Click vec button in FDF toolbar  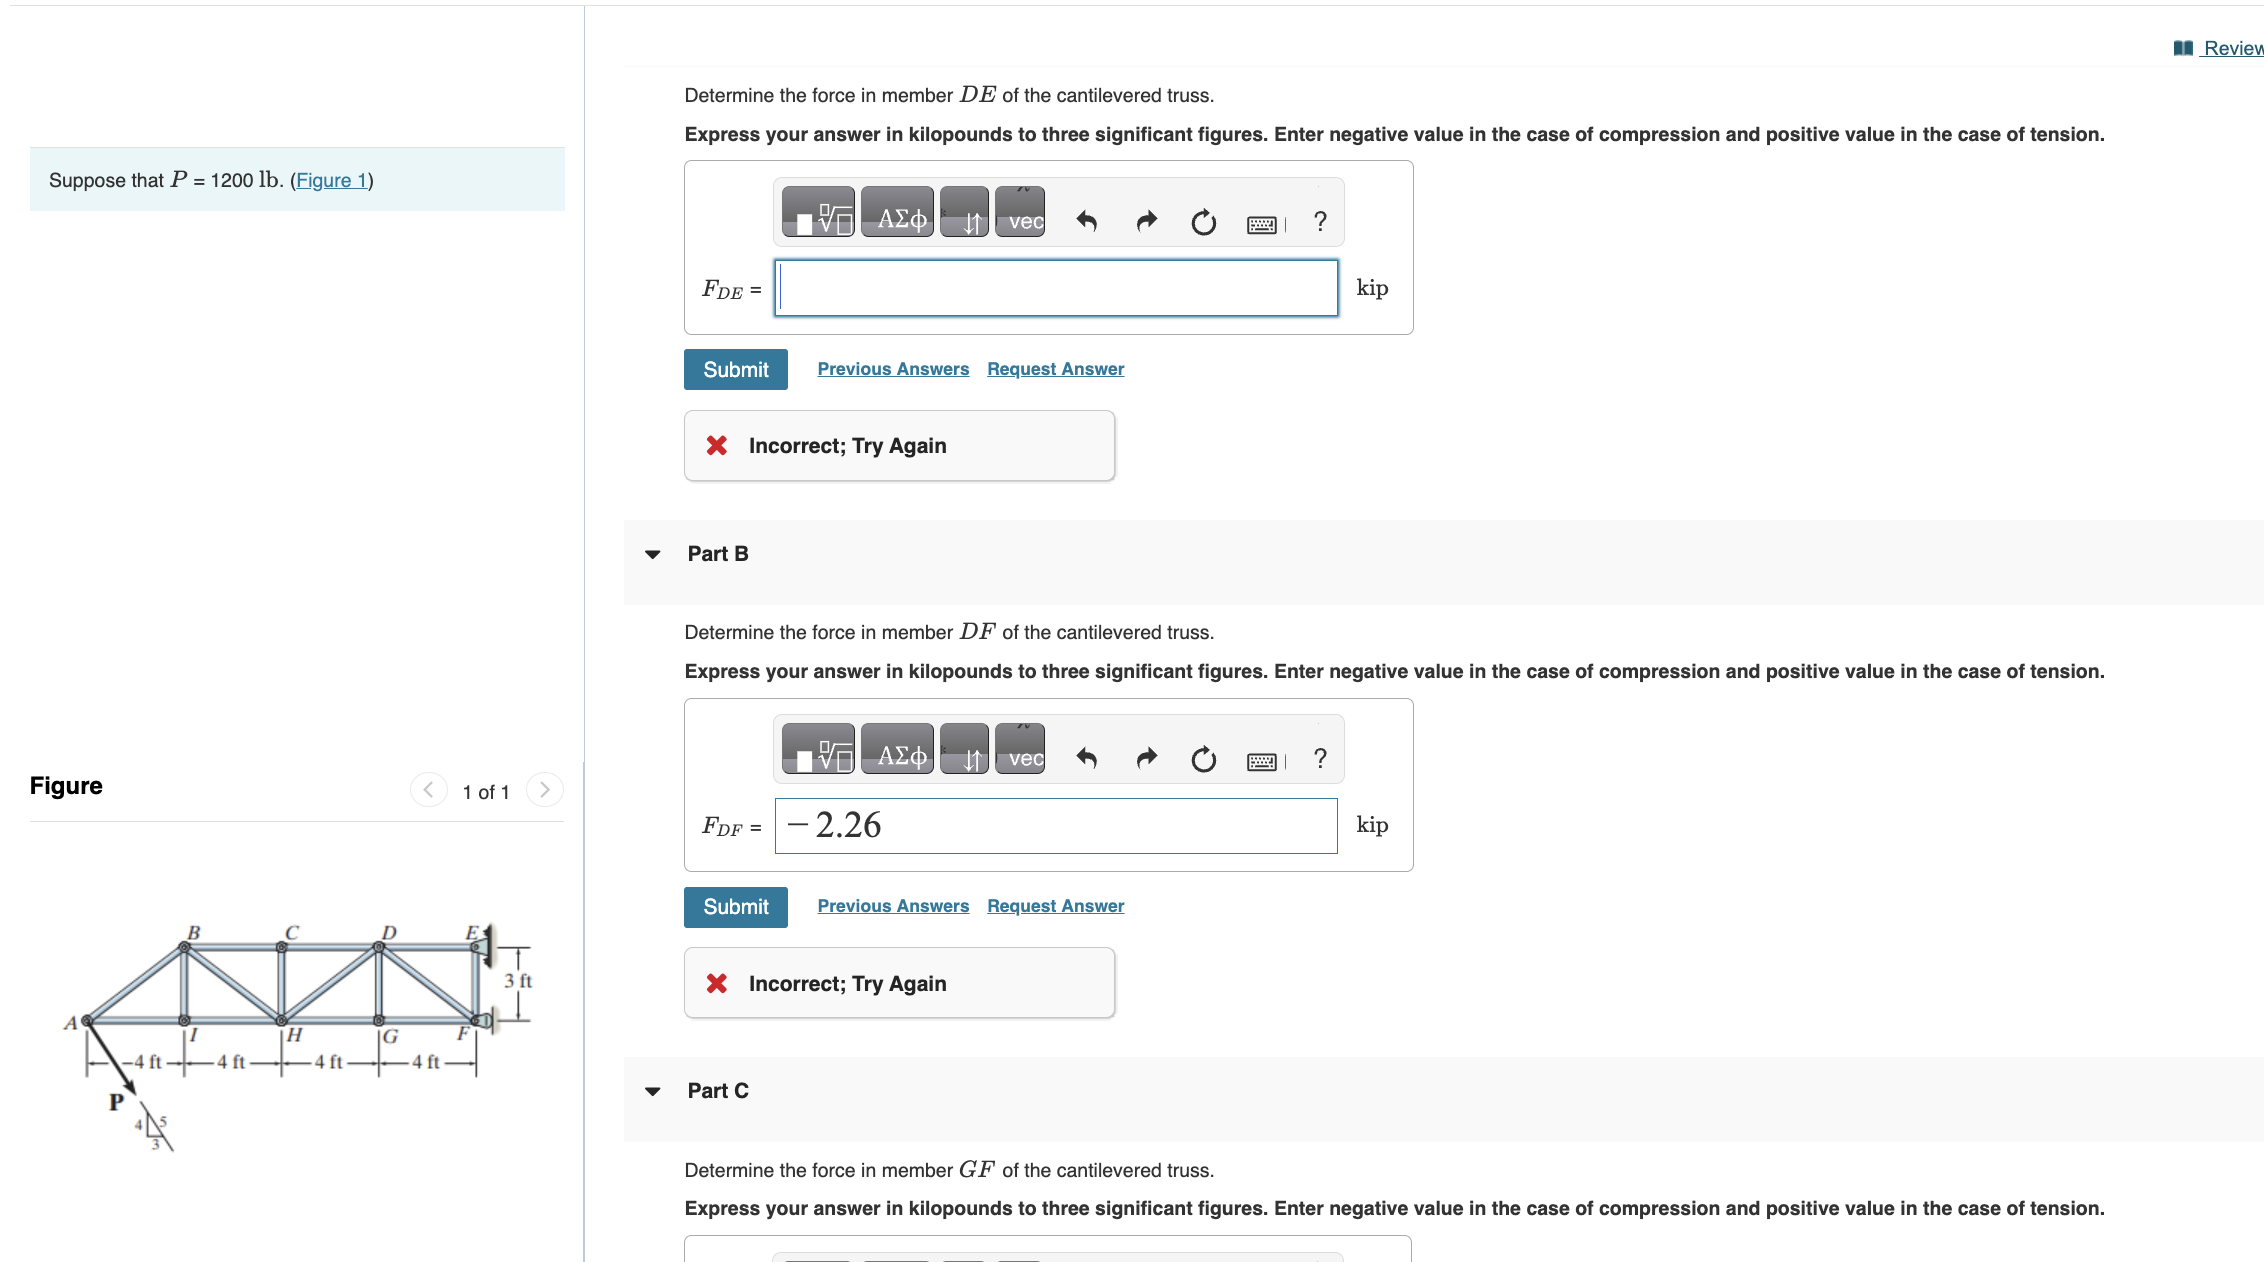click(1020, 749)
